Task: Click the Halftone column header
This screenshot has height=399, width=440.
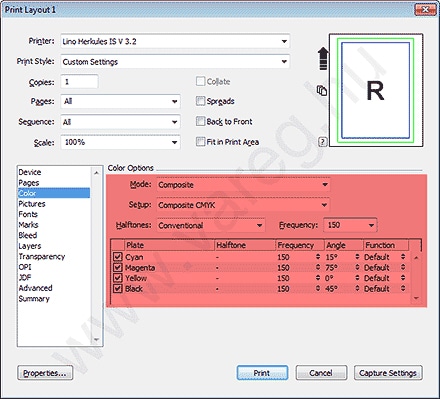Action: coord(245,245)
